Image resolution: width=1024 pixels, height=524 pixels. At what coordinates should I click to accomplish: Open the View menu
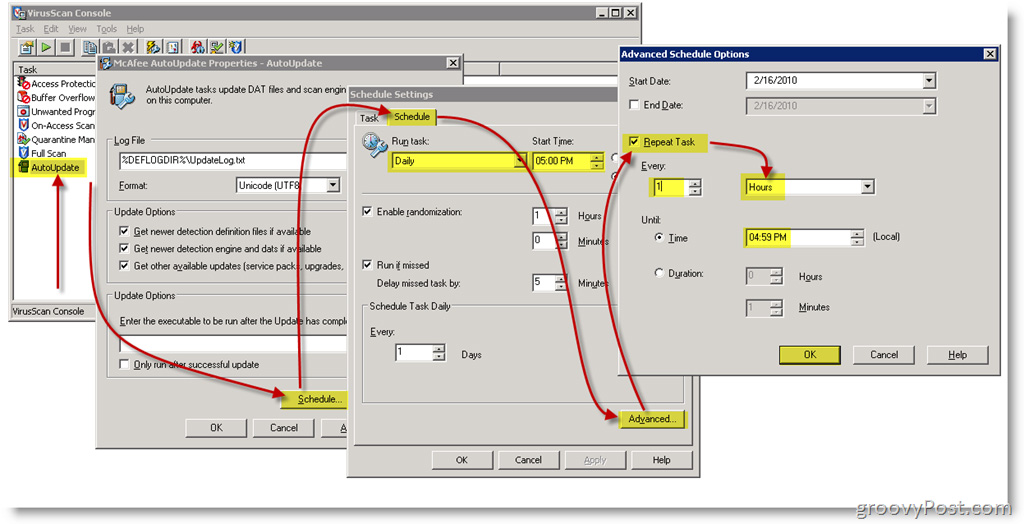click(77, 29)
